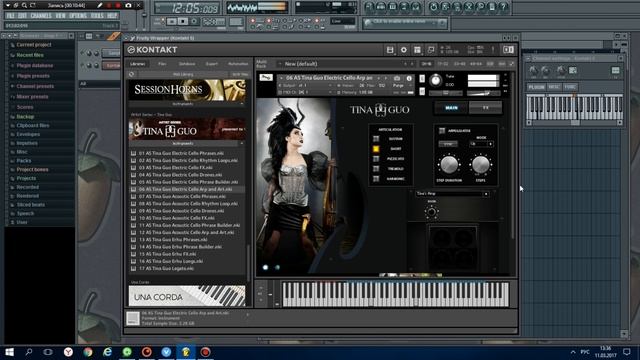Open Internet Explorer from taskbar
This screenshot has height=360, width=640.
click(107, 352)
